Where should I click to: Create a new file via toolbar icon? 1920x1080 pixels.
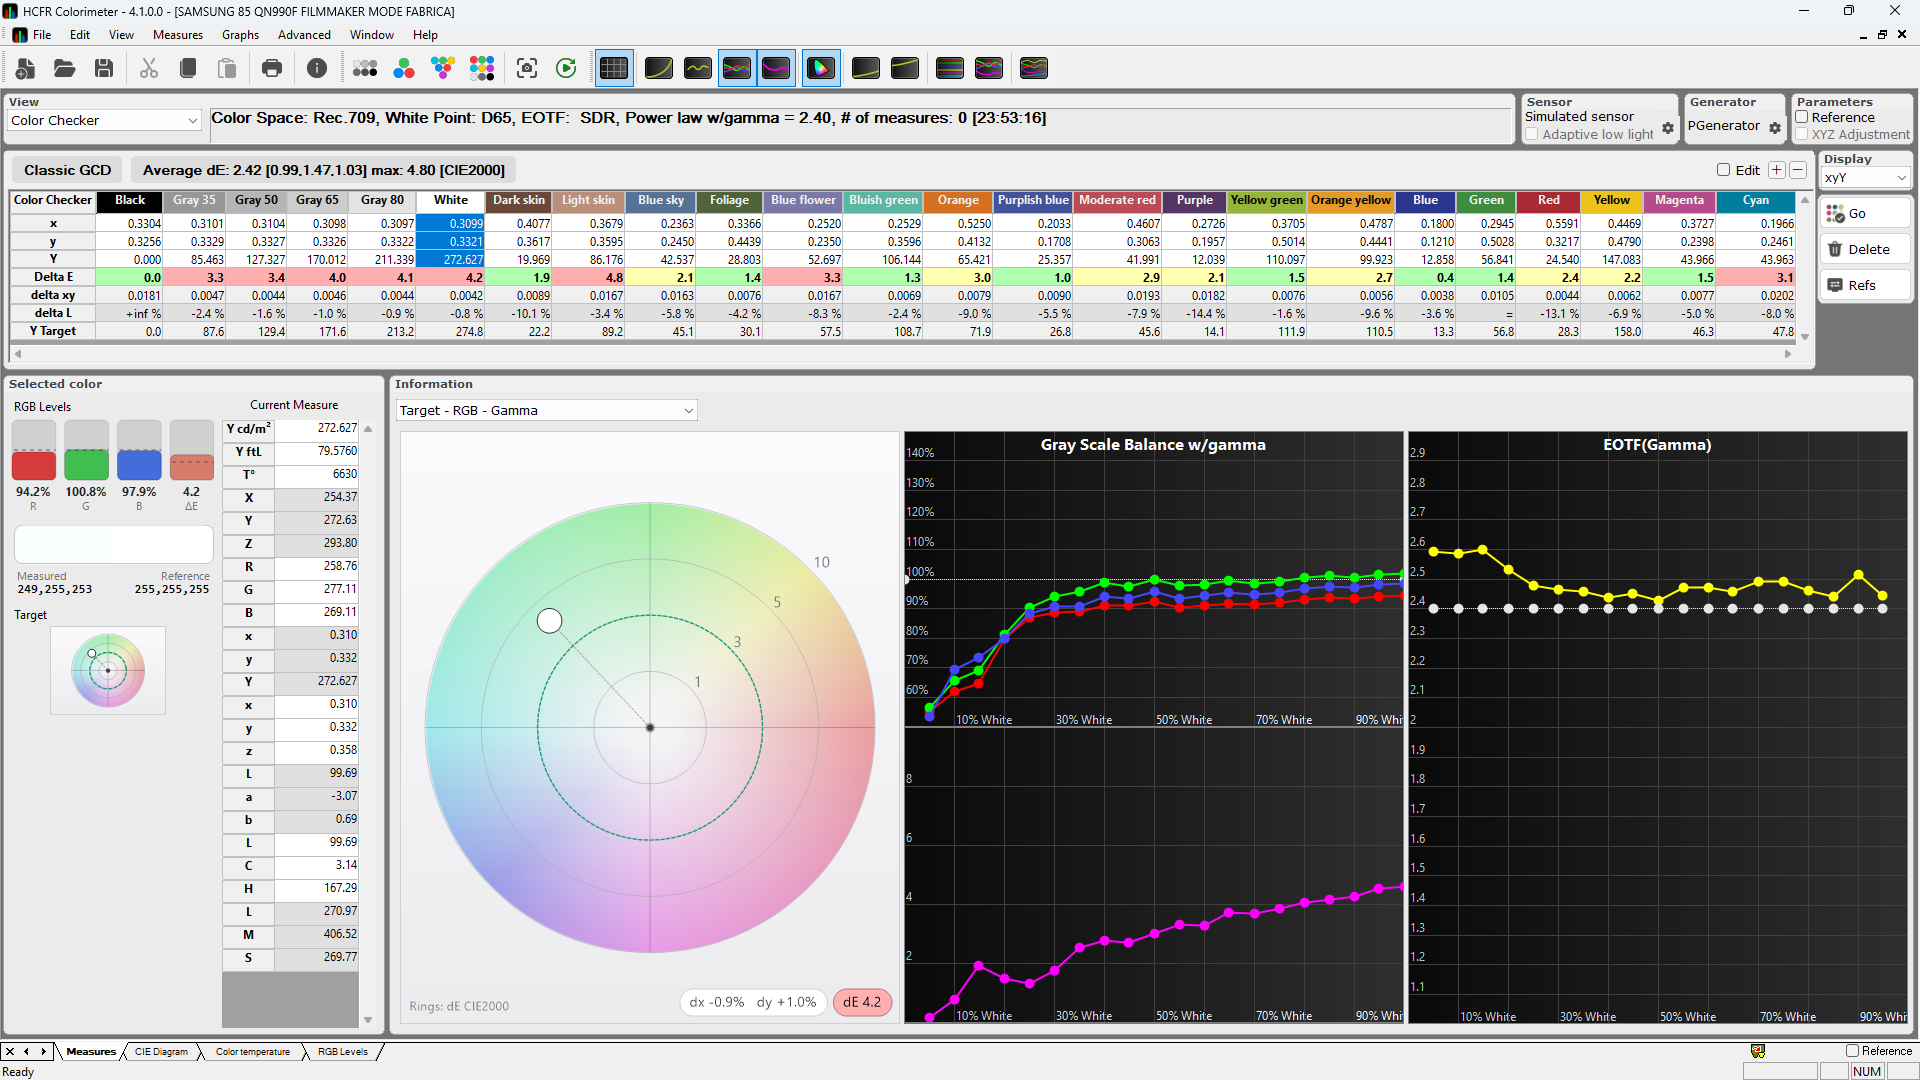pyautogui.click(x=25, y=68)
